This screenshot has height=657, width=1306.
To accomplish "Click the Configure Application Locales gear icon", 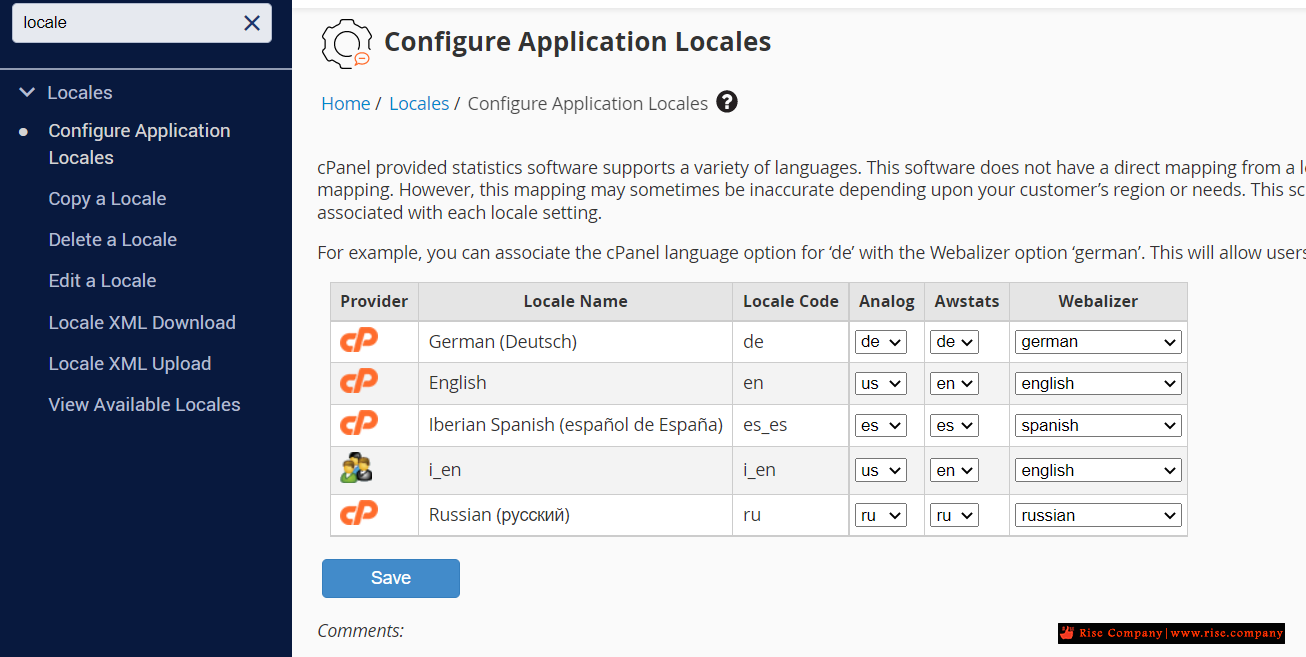I will click(x=346, y=43).
